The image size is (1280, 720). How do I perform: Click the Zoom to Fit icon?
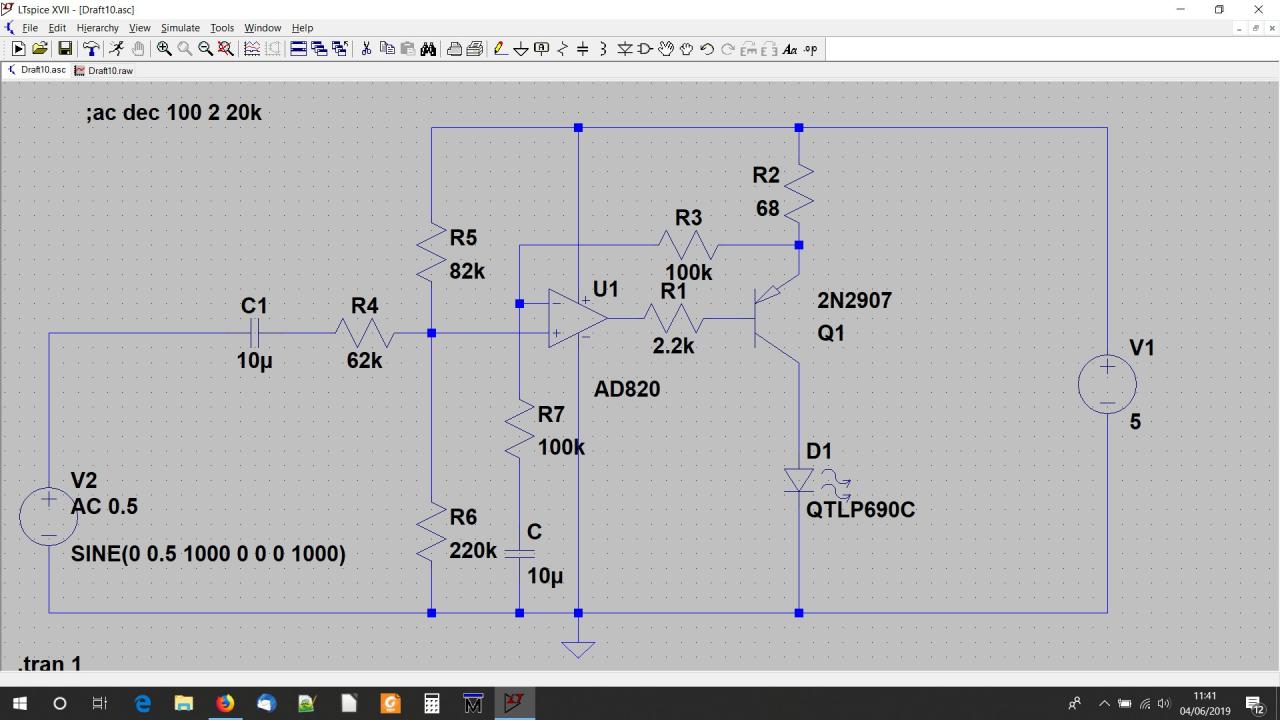[x=226, y=48]
